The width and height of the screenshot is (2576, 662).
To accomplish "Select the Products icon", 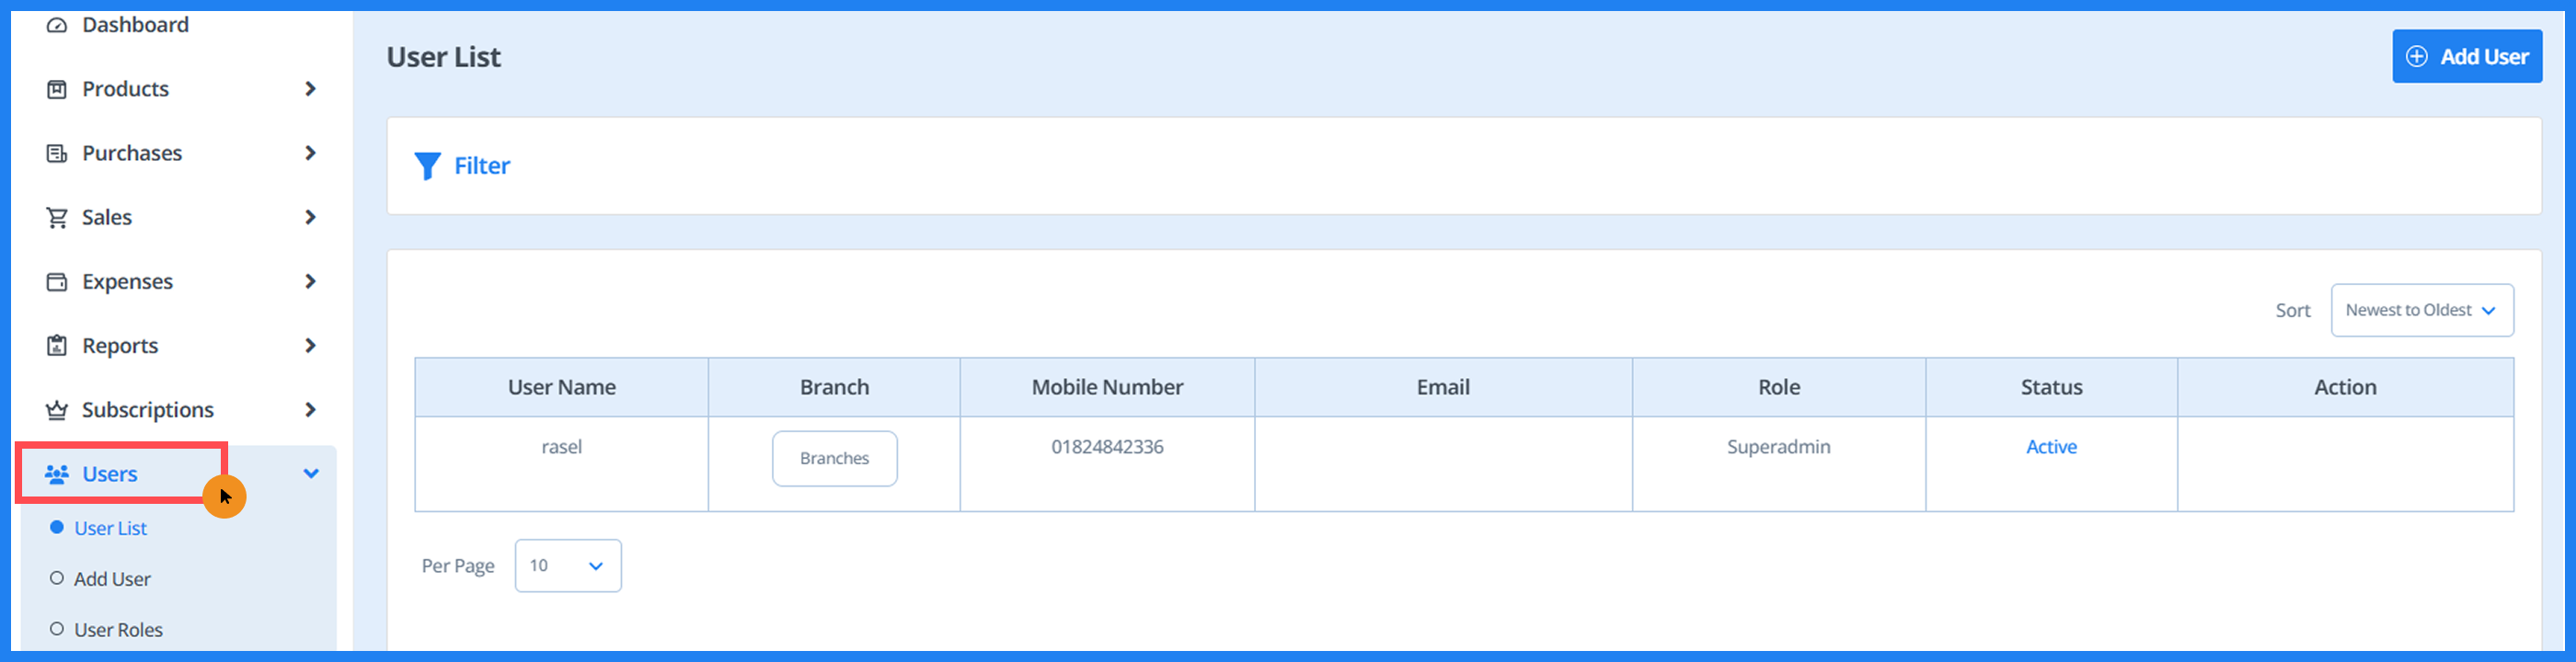I will [x=56, y=88].
